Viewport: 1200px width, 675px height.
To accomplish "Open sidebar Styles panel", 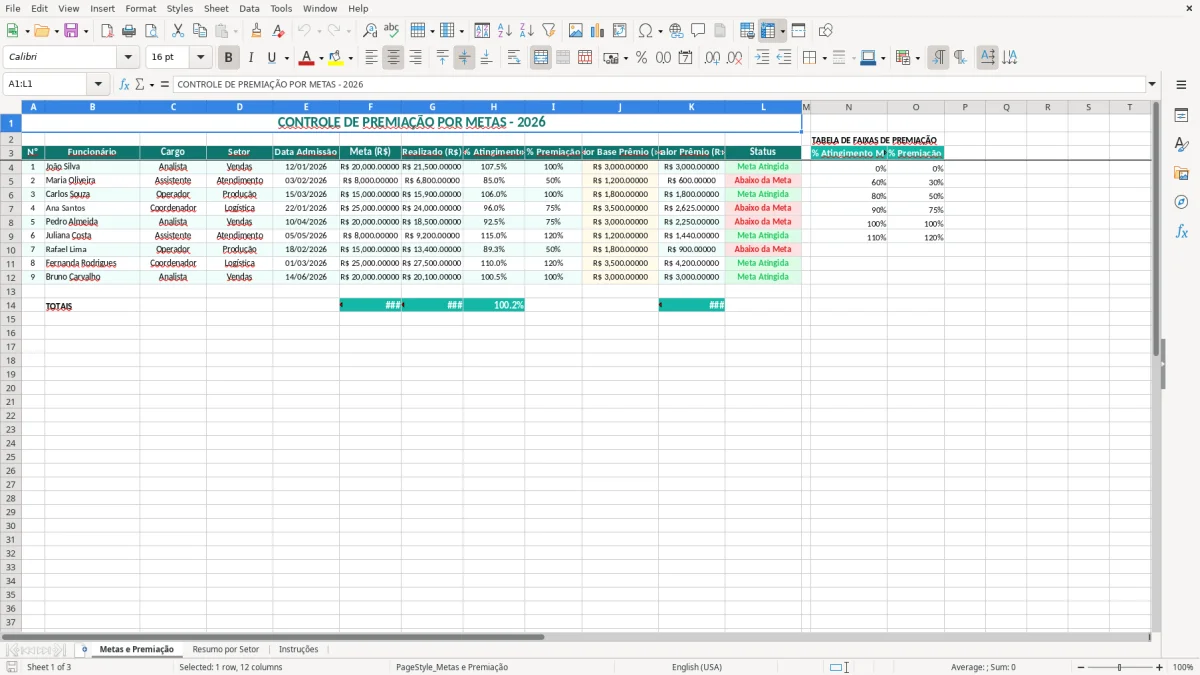I will [1181, 144].
